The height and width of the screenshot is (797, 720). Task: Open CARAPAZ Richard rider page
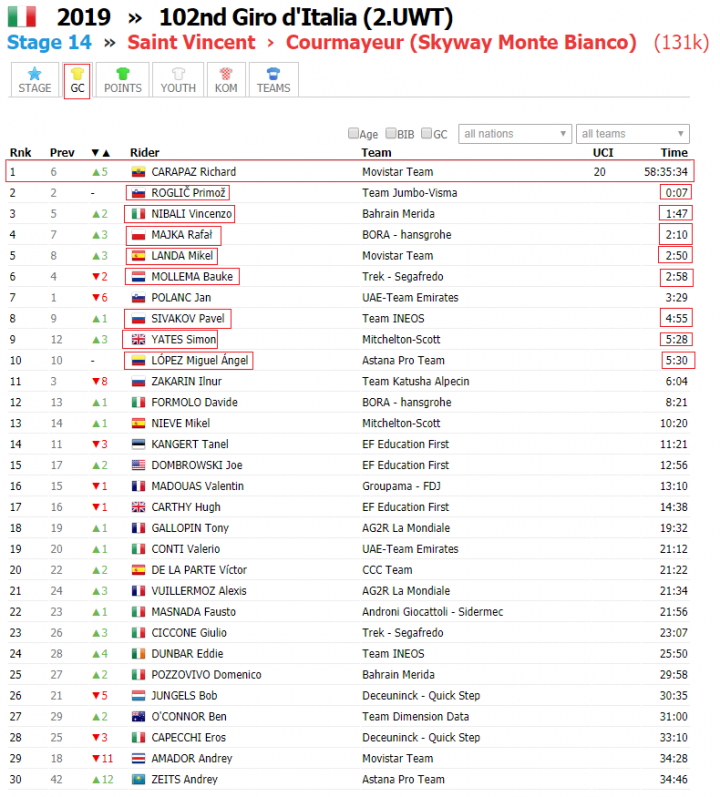[x=194, y=172]
